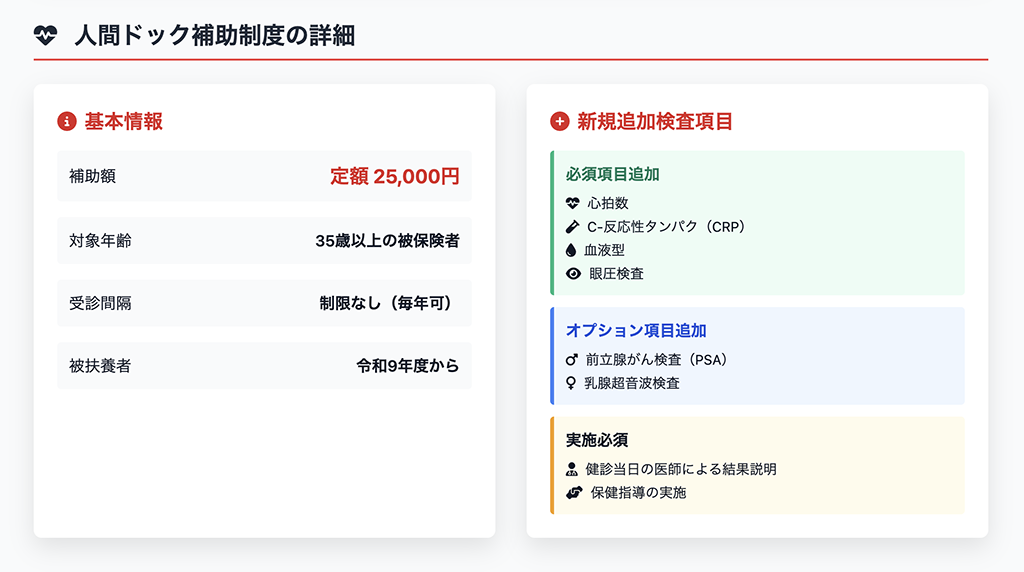
Task: Click the info icon next to 基本情報
Action: click(x=67, y=121)
